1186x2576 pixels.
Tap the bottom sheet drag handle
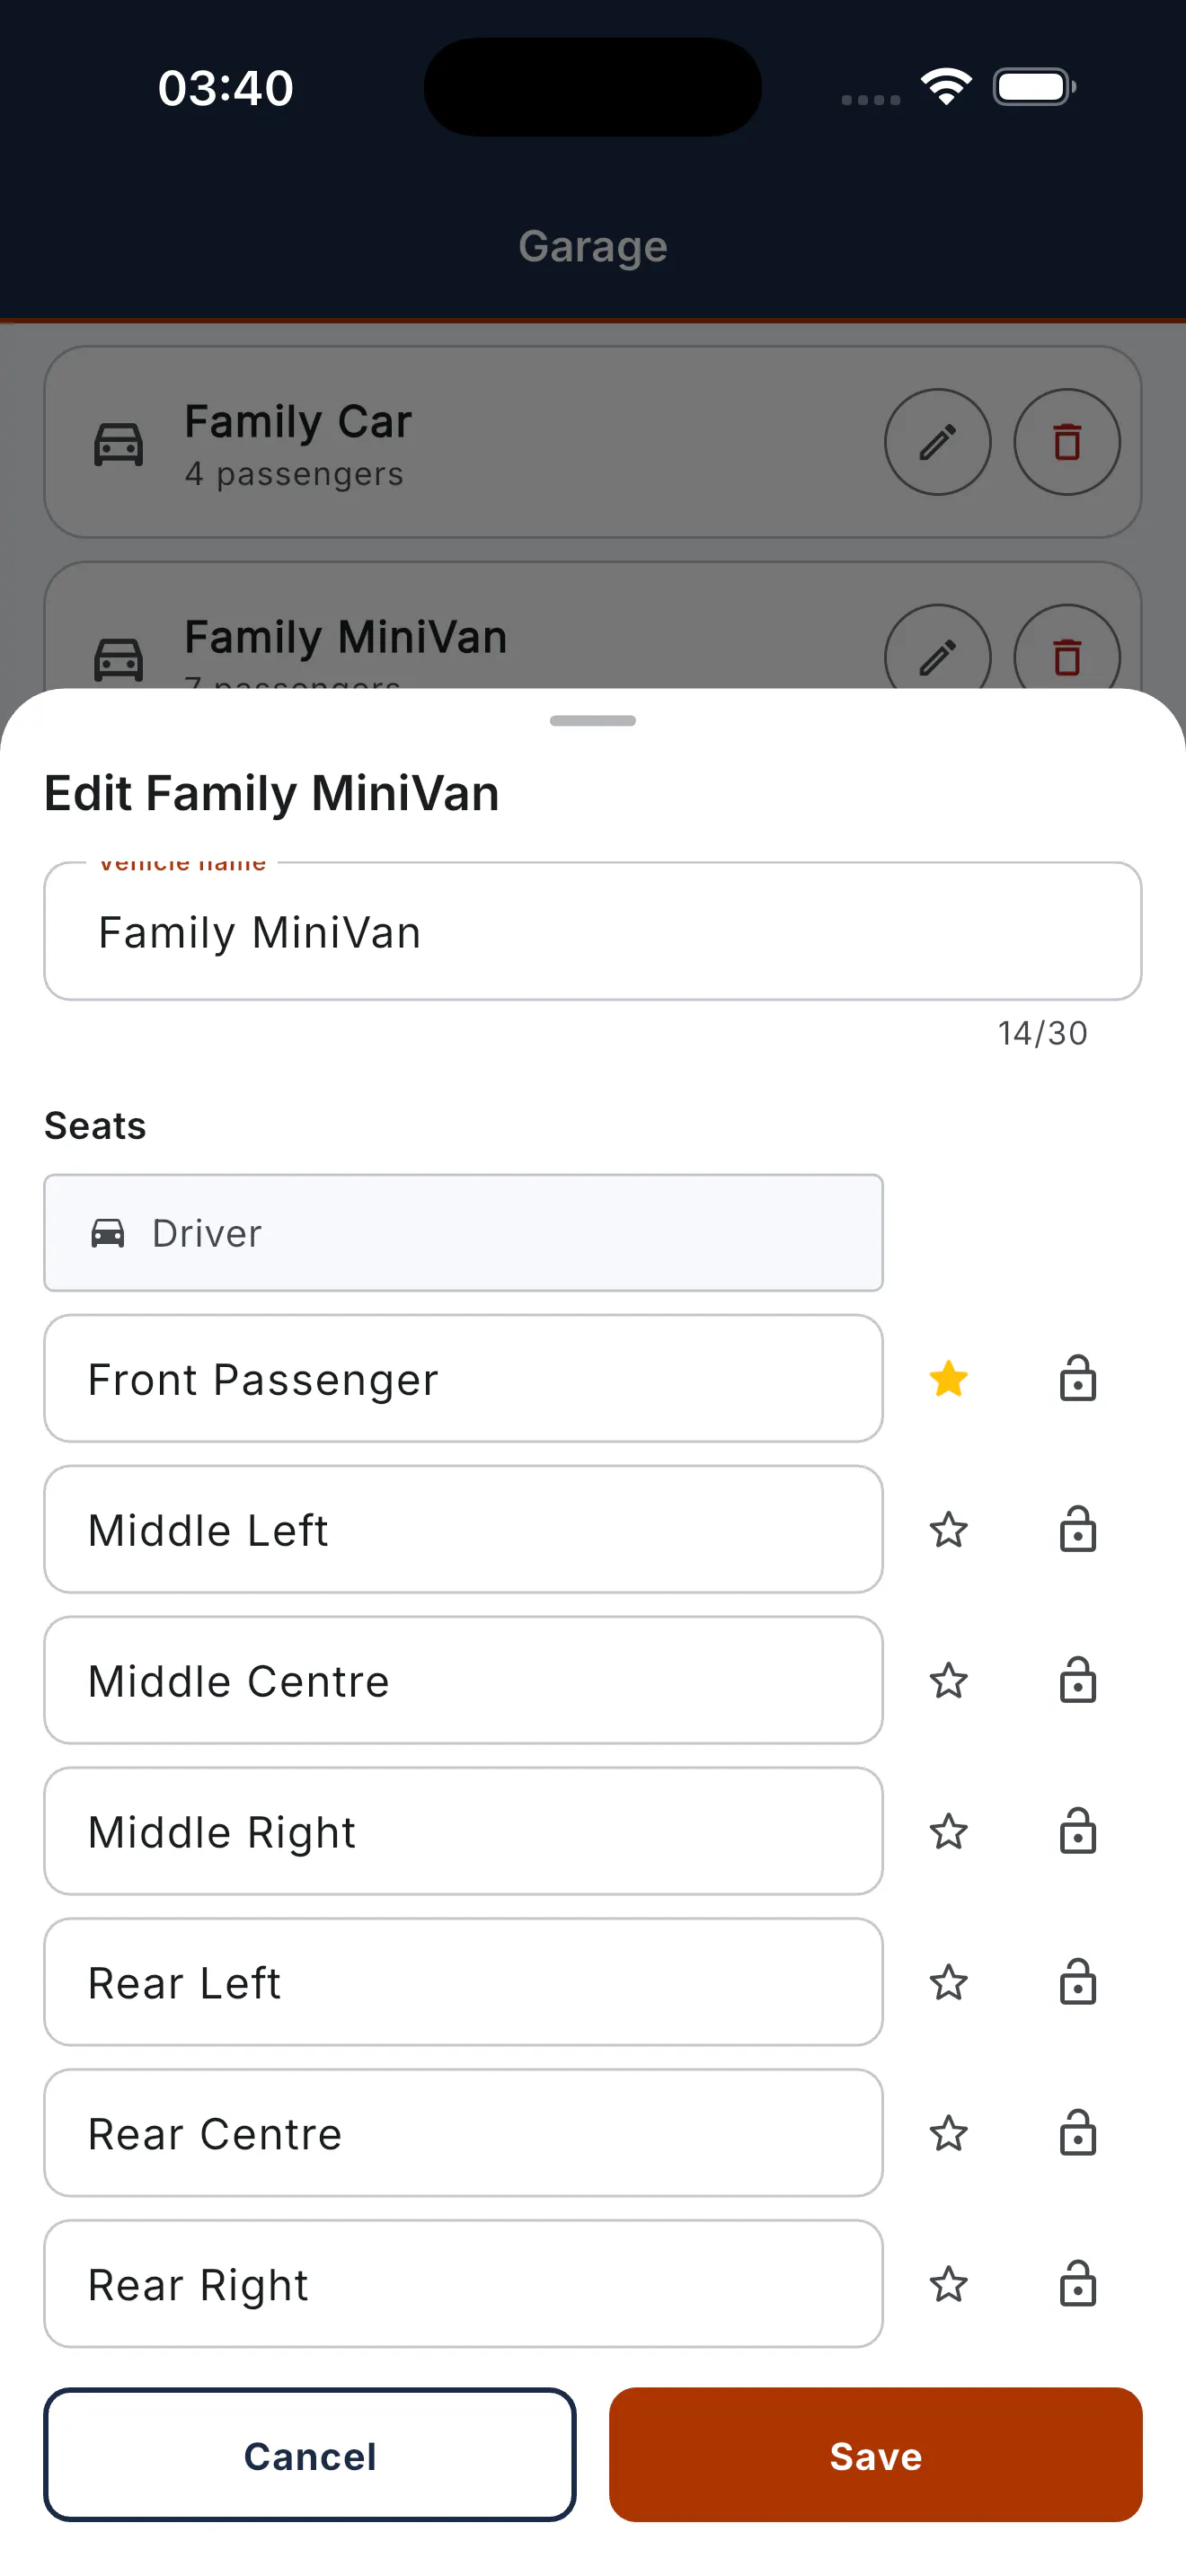[x=593, y=721]
